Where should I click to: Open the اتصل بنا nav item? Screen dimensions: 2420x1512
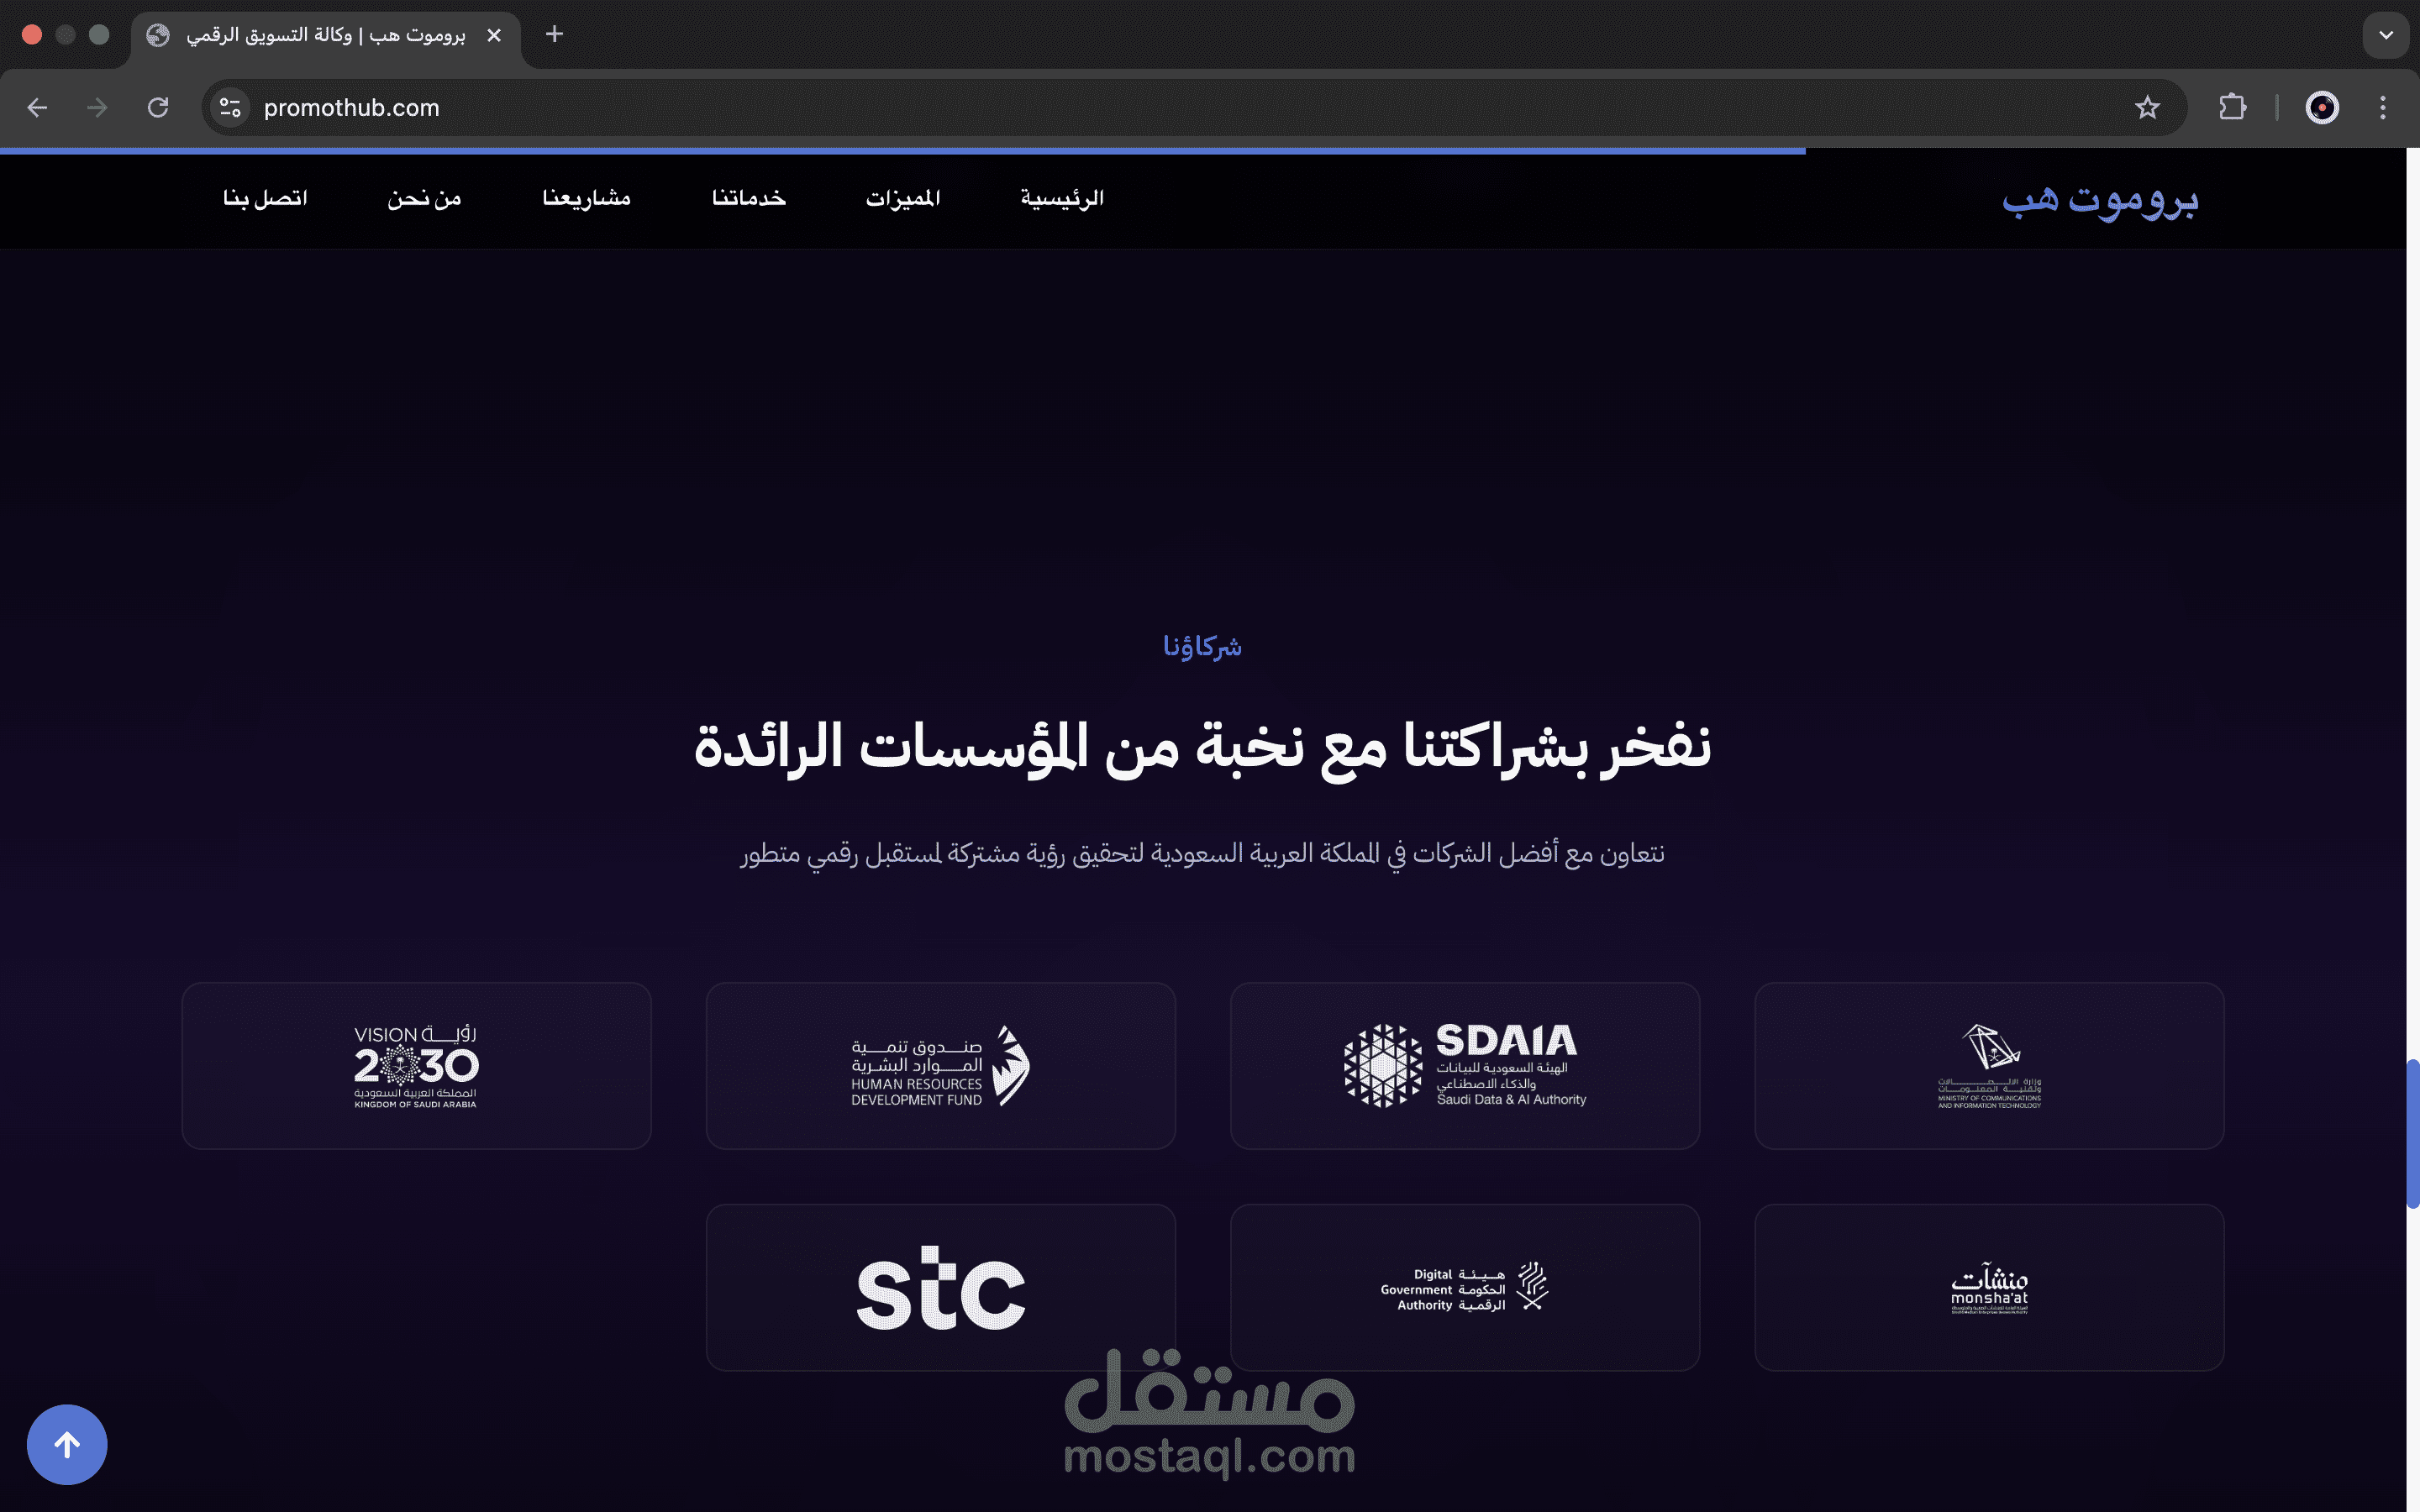265,198
